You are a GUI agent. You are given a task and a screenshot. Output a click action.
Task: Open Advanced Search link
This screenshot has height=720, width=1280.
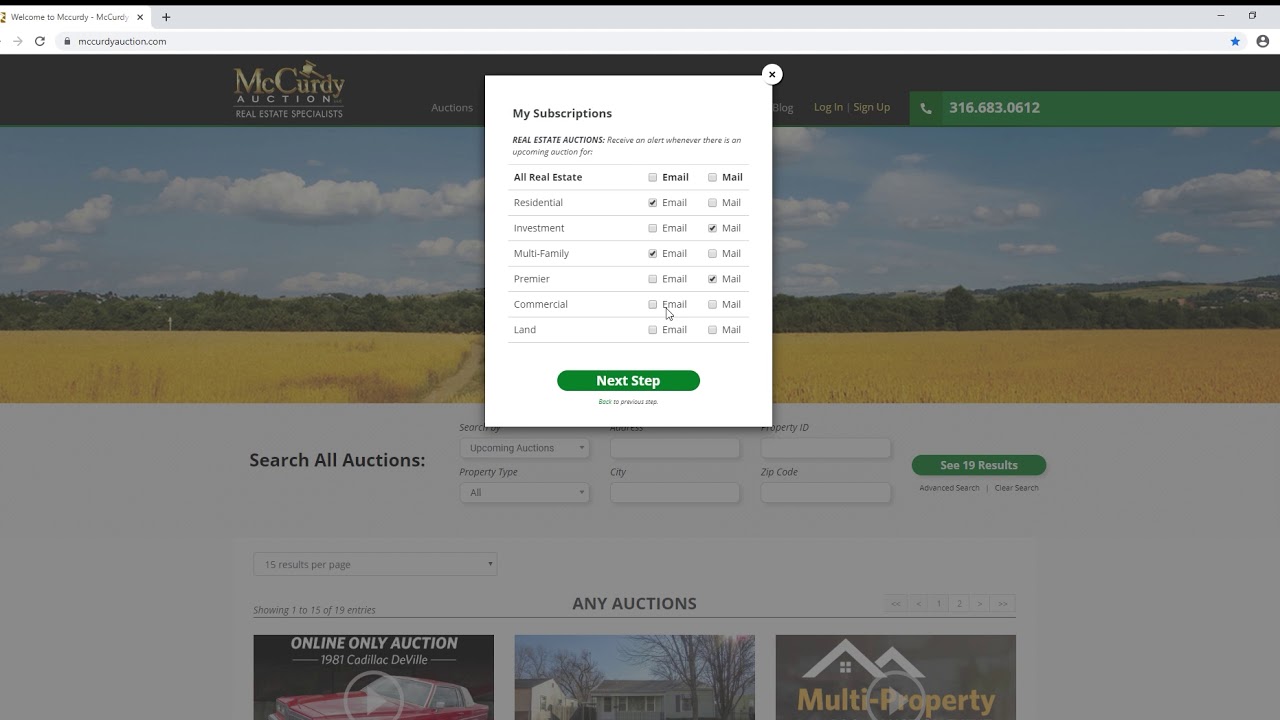coord(949,488)
